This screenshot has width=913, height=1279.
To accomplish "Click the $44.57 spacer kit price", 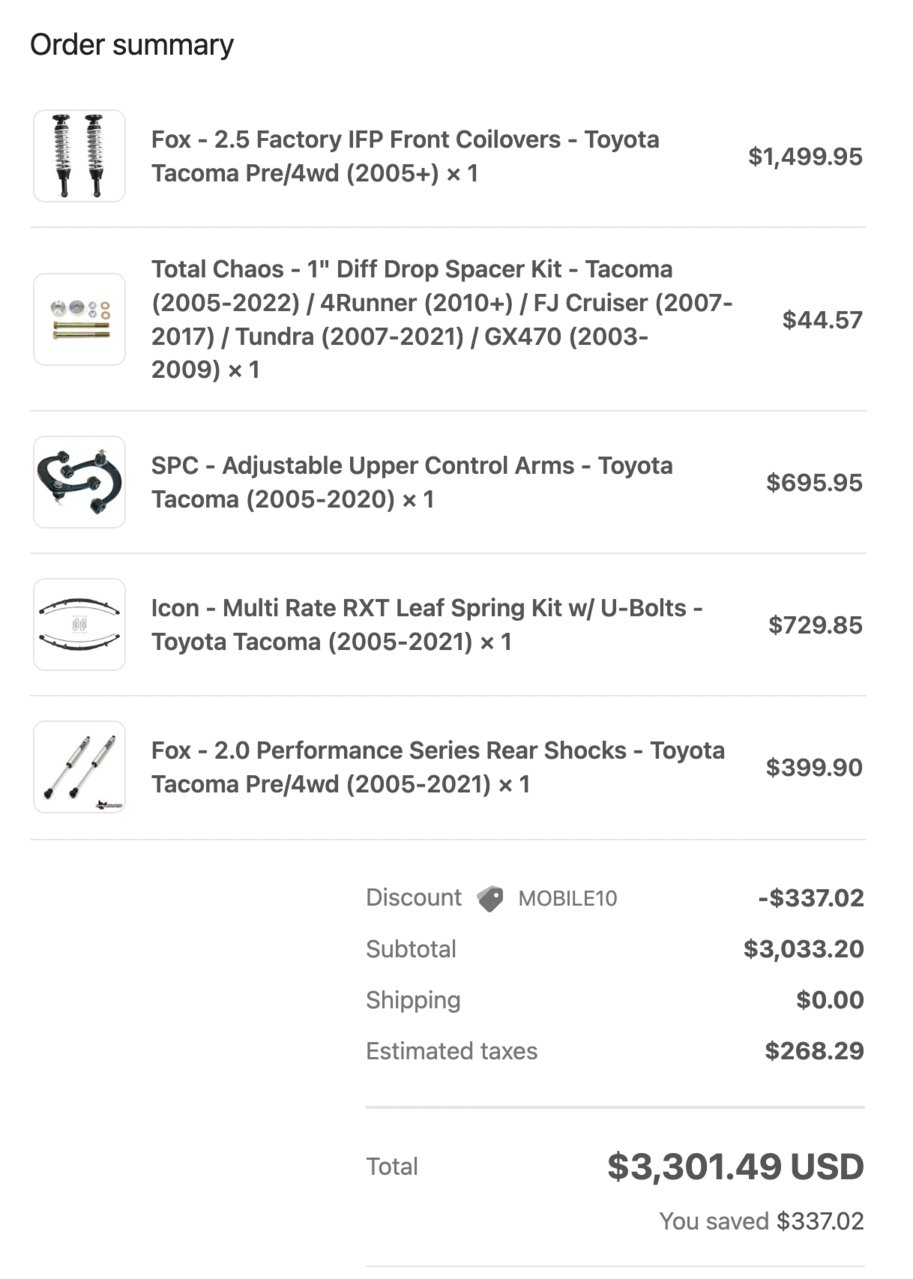I will (x=822, y=319).
